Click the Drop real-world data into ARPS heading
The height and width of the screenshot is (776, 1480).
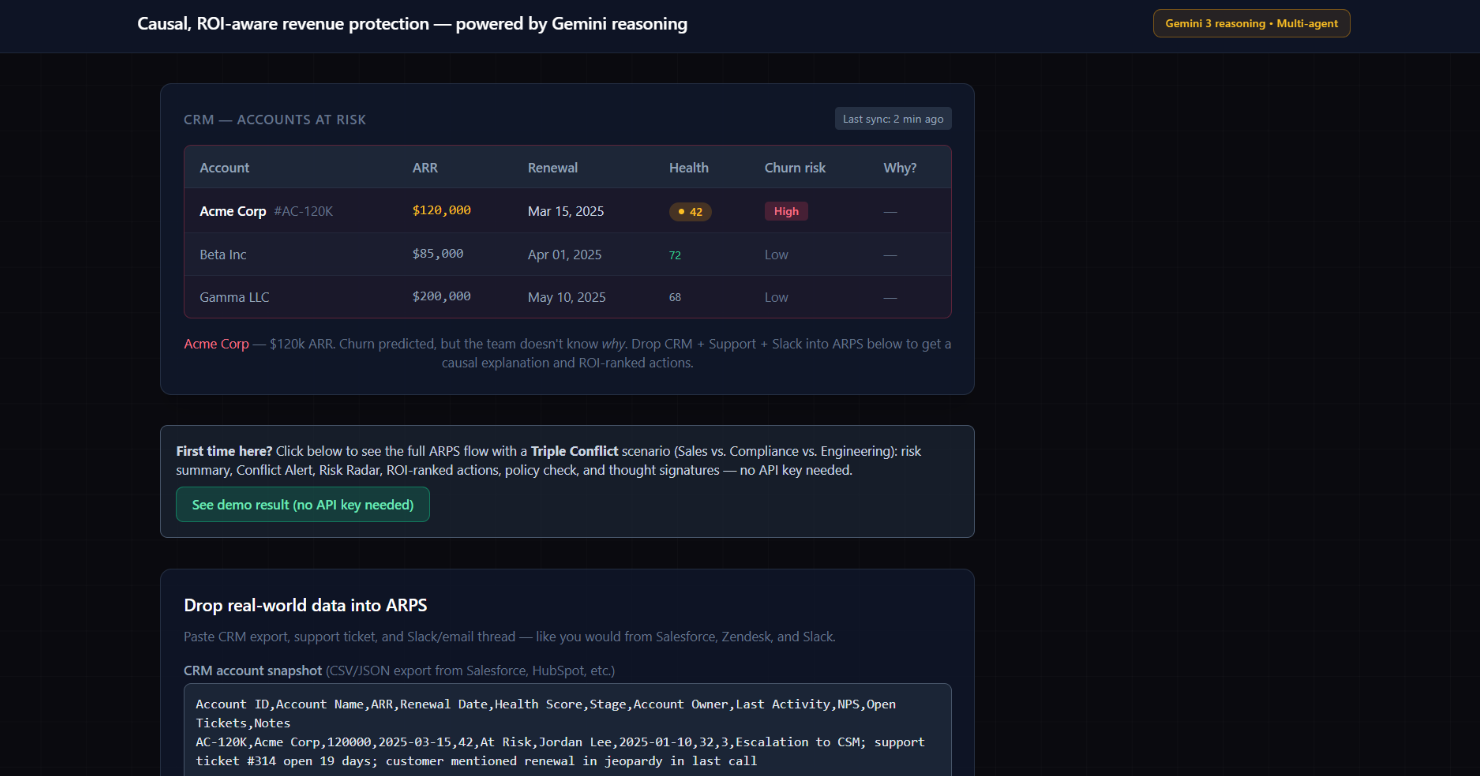tap(306, 605)
